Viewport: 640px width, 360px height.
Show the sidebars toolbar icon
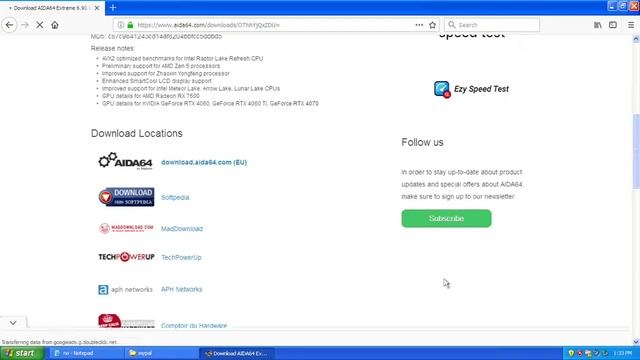point(613,25)
